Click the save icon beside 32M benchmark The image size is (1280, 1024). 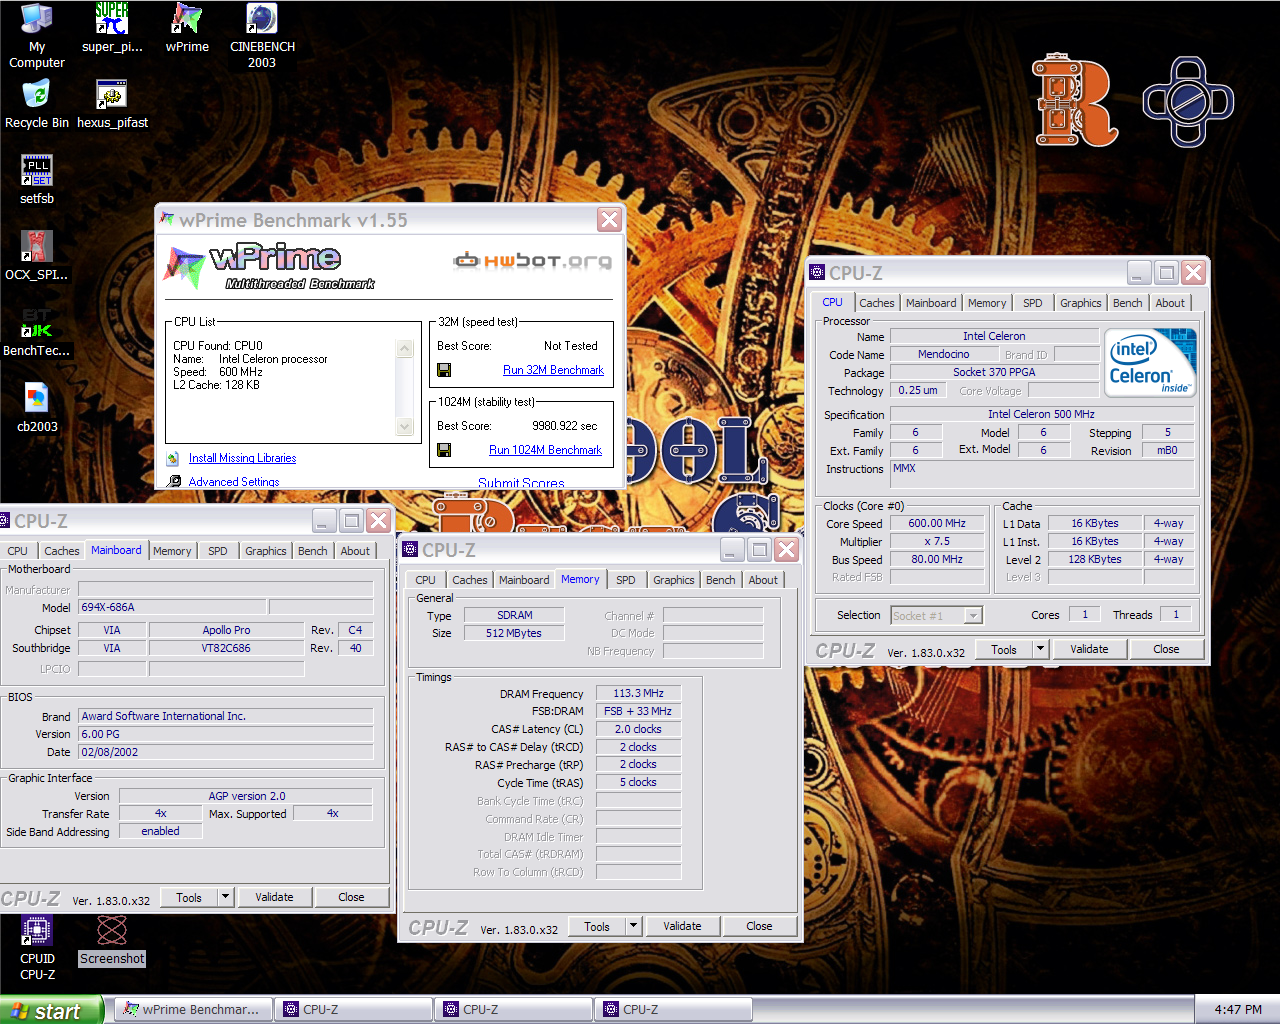click(x=444, y=370)
